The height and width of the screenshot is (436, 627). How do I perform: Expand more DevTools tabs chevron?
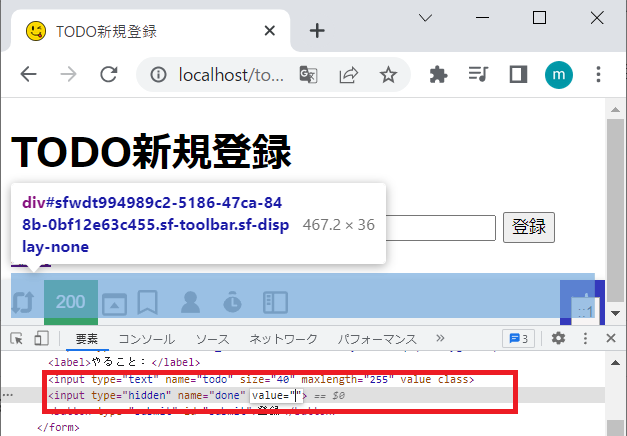pyautogui.click(x=440, y=338)
